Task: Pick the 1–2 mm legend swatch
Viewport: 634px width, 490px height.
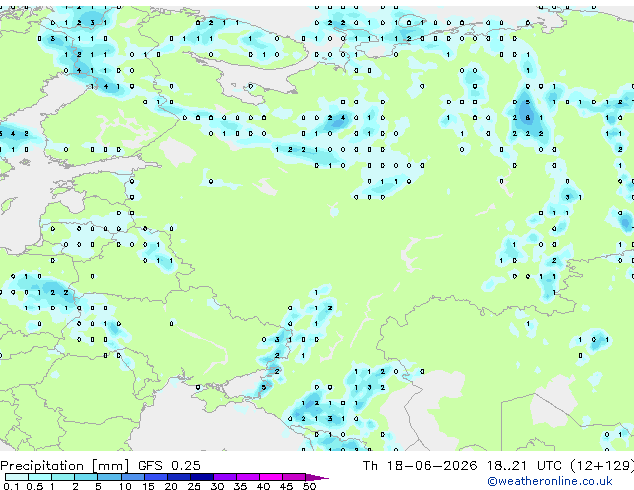Action: click(63, 477)
